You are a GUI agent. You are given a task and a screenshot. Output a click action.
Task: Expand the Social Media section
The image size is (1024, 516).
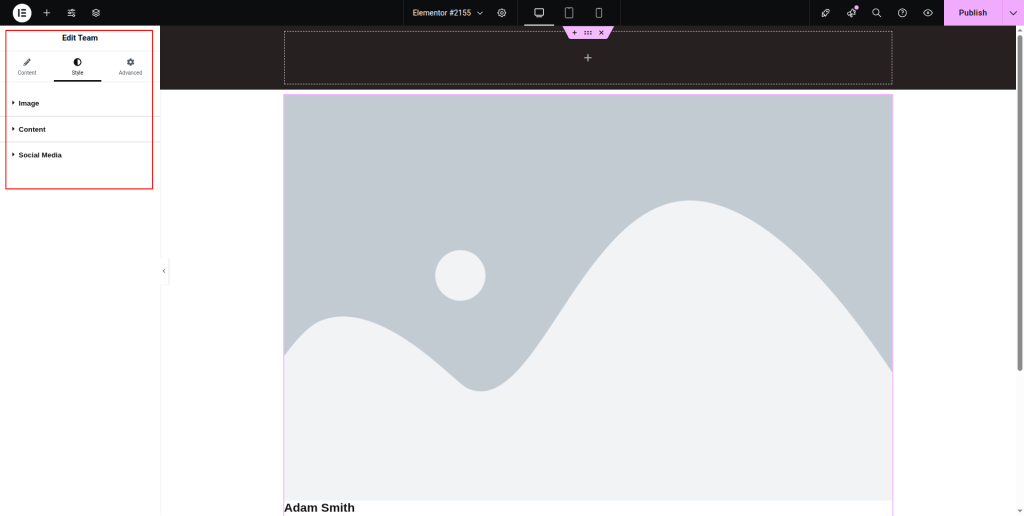(x=80, y=155)
